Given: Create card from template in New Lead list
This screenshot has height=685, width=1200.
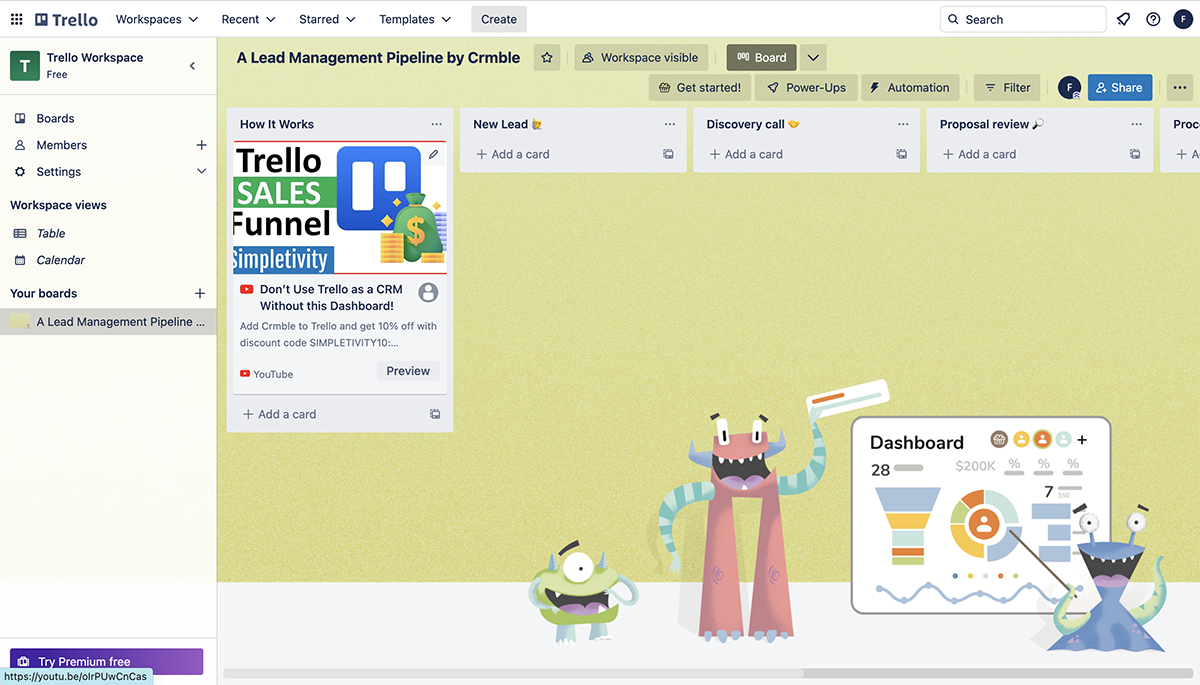Looking at the screenshot, I should click(668, 154).
